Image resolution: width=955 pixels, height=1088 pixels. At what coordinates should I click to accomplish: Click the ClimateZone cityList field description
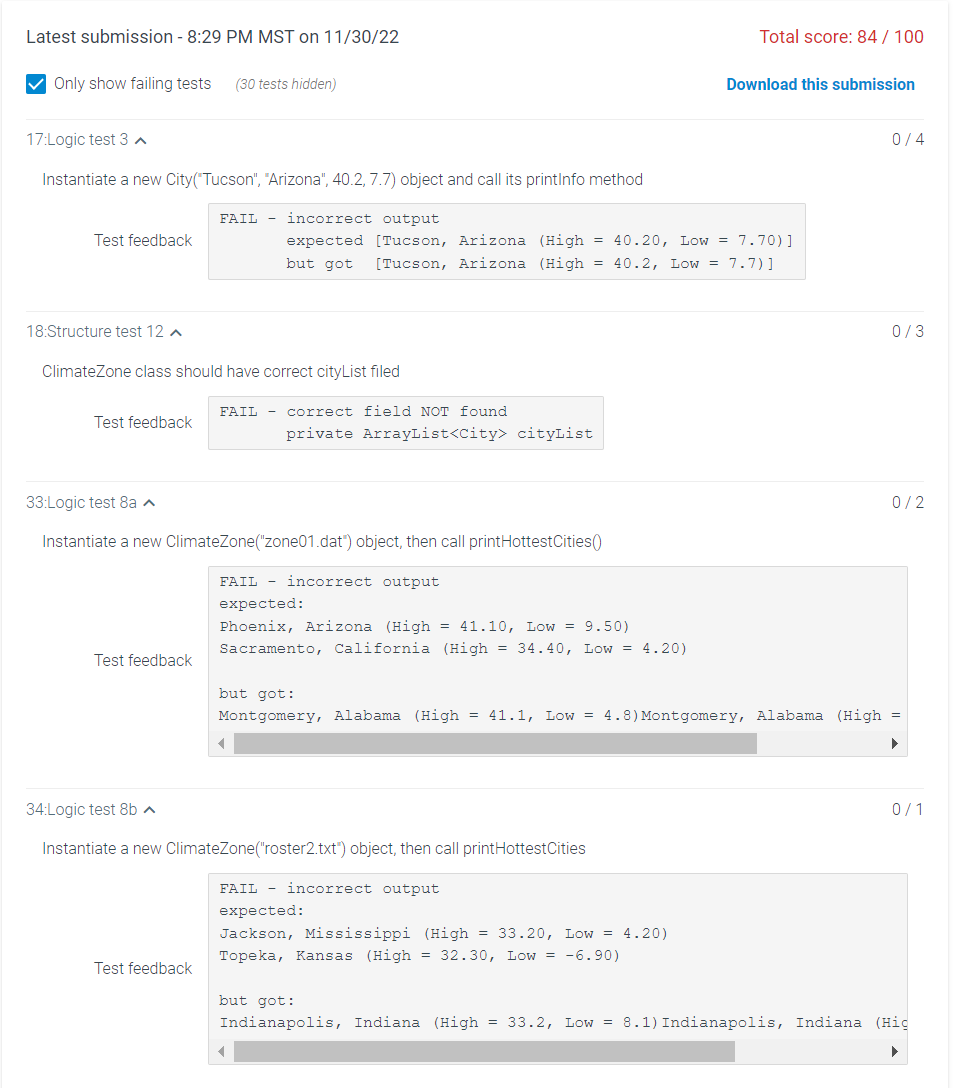coord(221,372)
